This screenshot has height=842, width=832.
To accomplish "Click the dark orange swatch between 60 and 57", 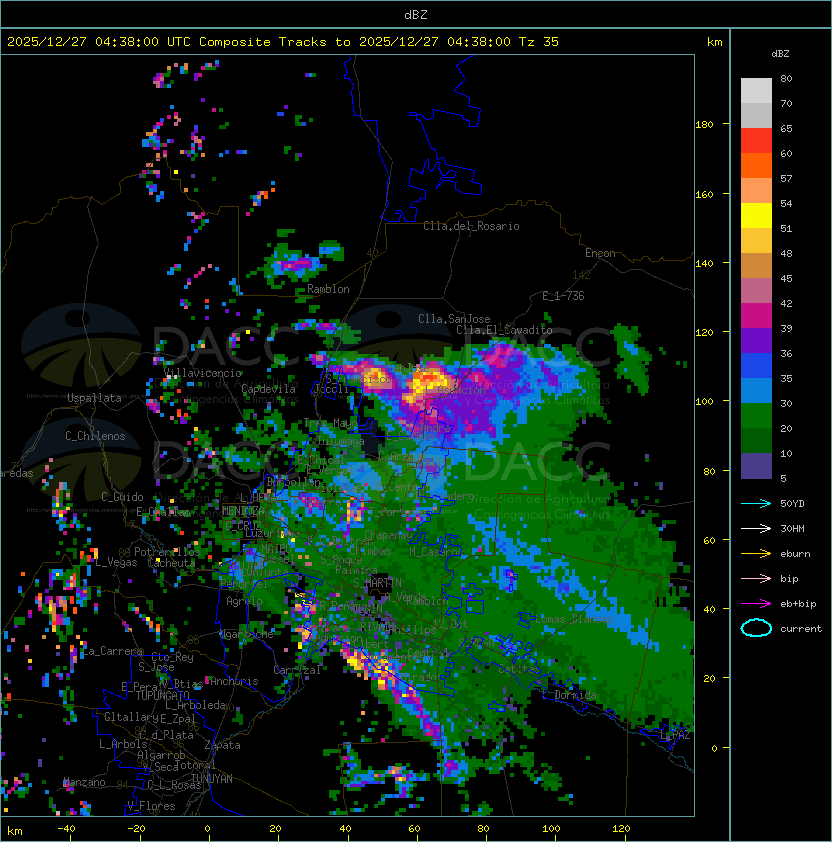I will point(756,166).
